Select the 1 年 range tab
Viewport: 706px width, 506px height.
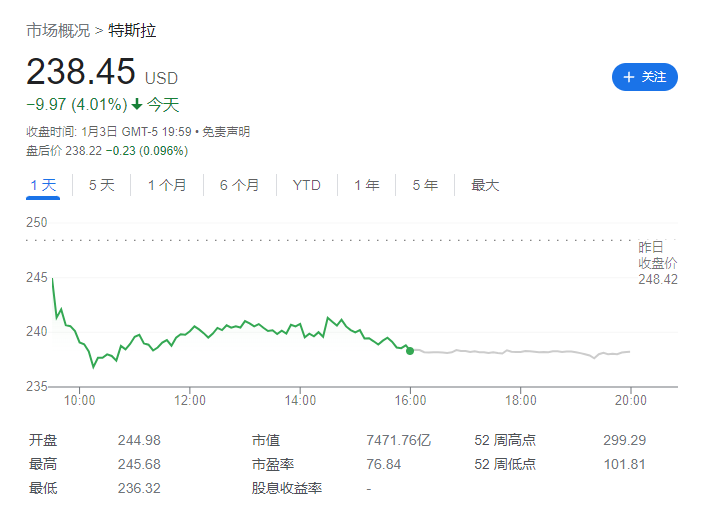(366, 185)
